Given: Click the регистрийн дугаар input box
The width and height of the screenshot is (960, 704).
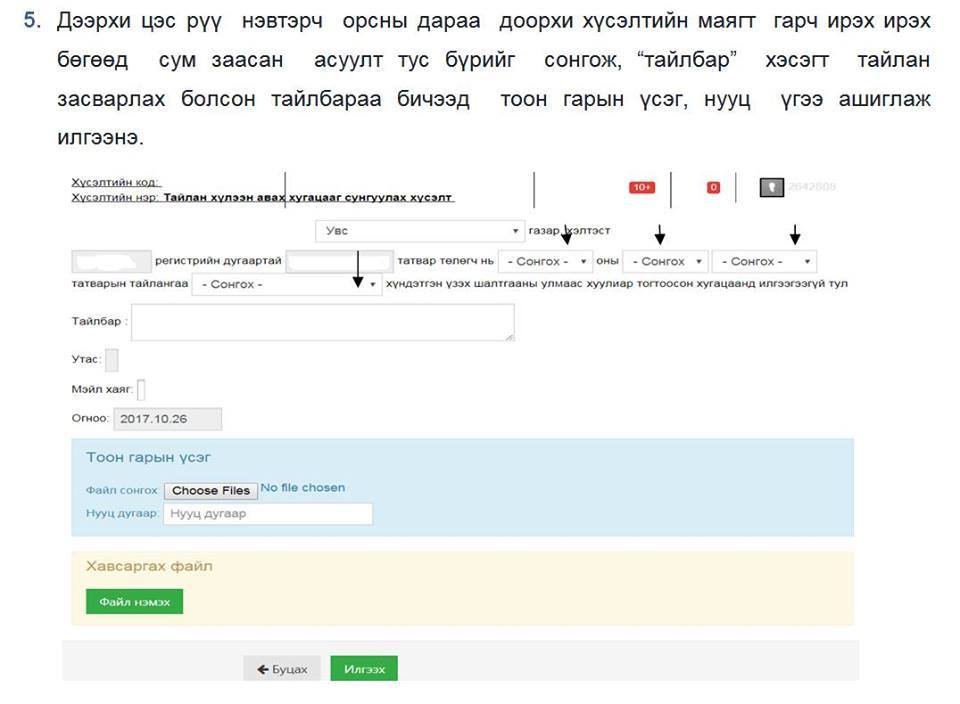Looking at the screenshot, I should pos(112,261).
